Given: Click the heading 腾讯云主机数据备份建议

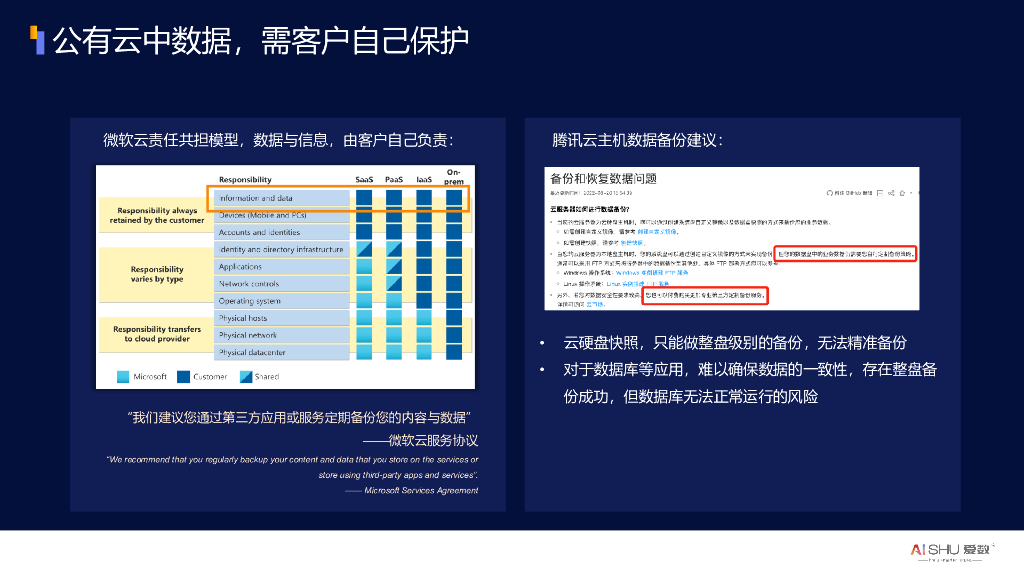Looking at the screenshot, I should (637, 140).
